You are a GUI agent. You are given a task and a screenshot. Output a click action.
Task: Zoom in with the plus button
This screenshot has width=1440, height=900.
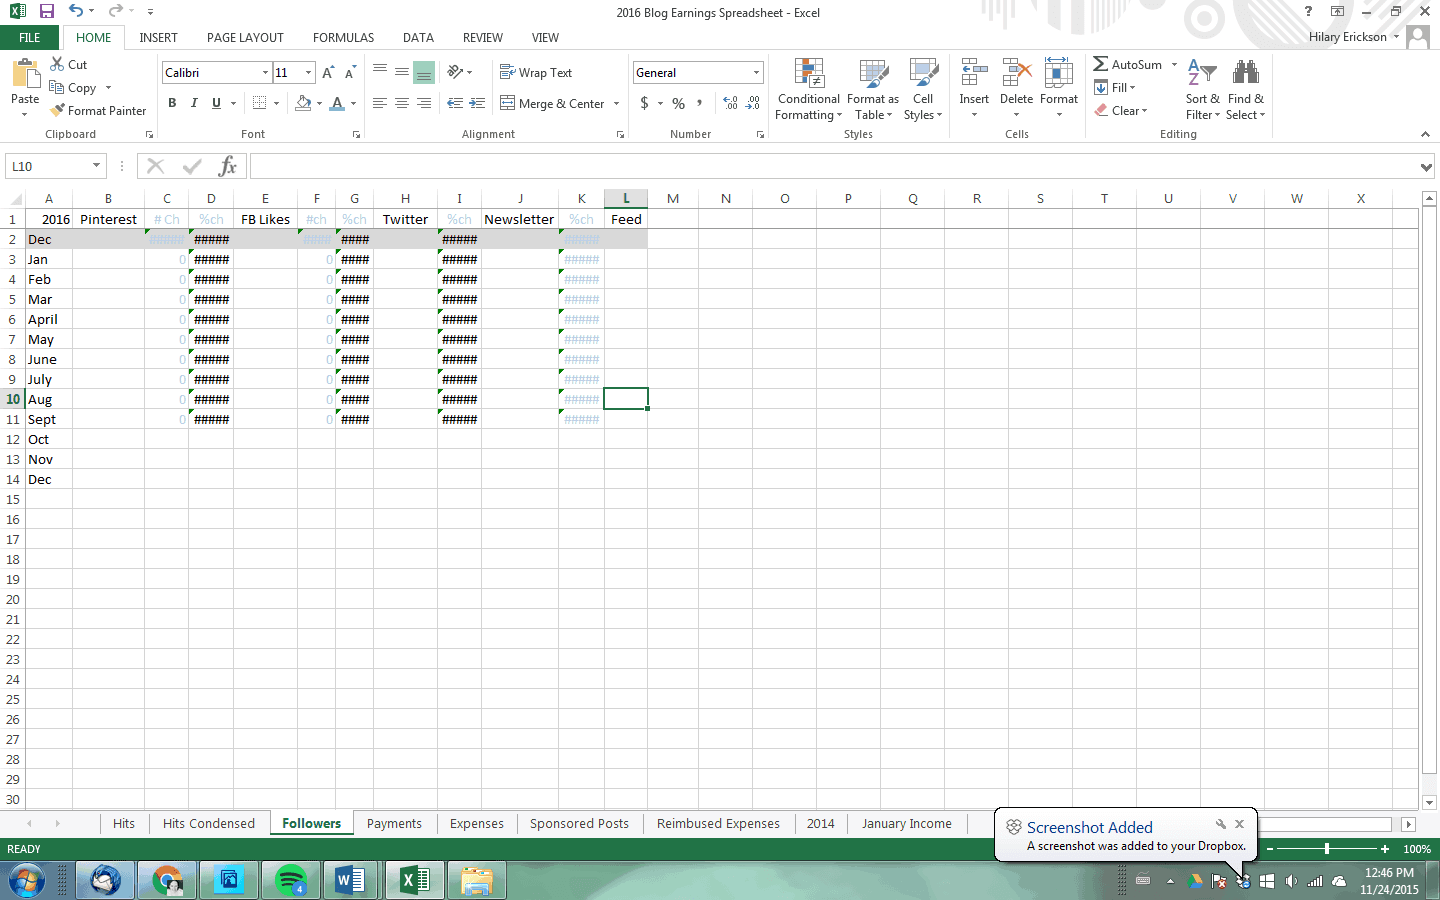pos(1385,849)
